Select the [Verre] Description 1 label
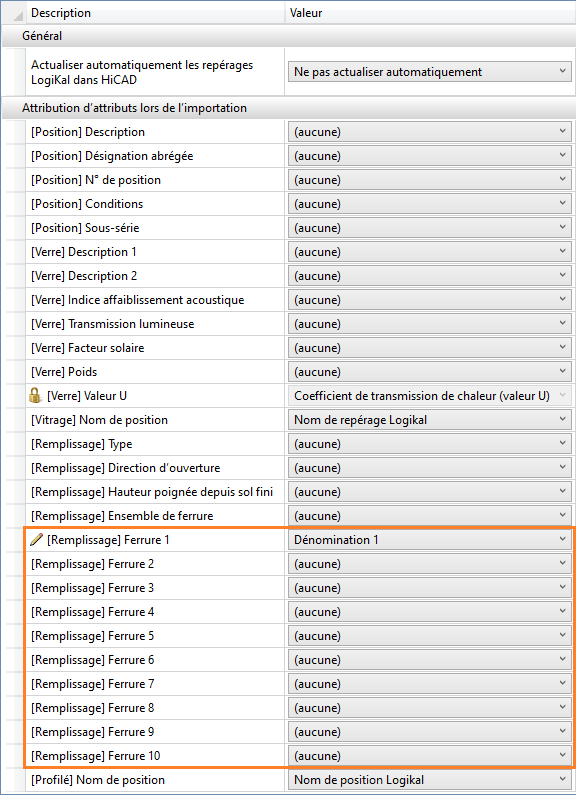The width and height of the screenshot is (576, 795). (84, 252)
